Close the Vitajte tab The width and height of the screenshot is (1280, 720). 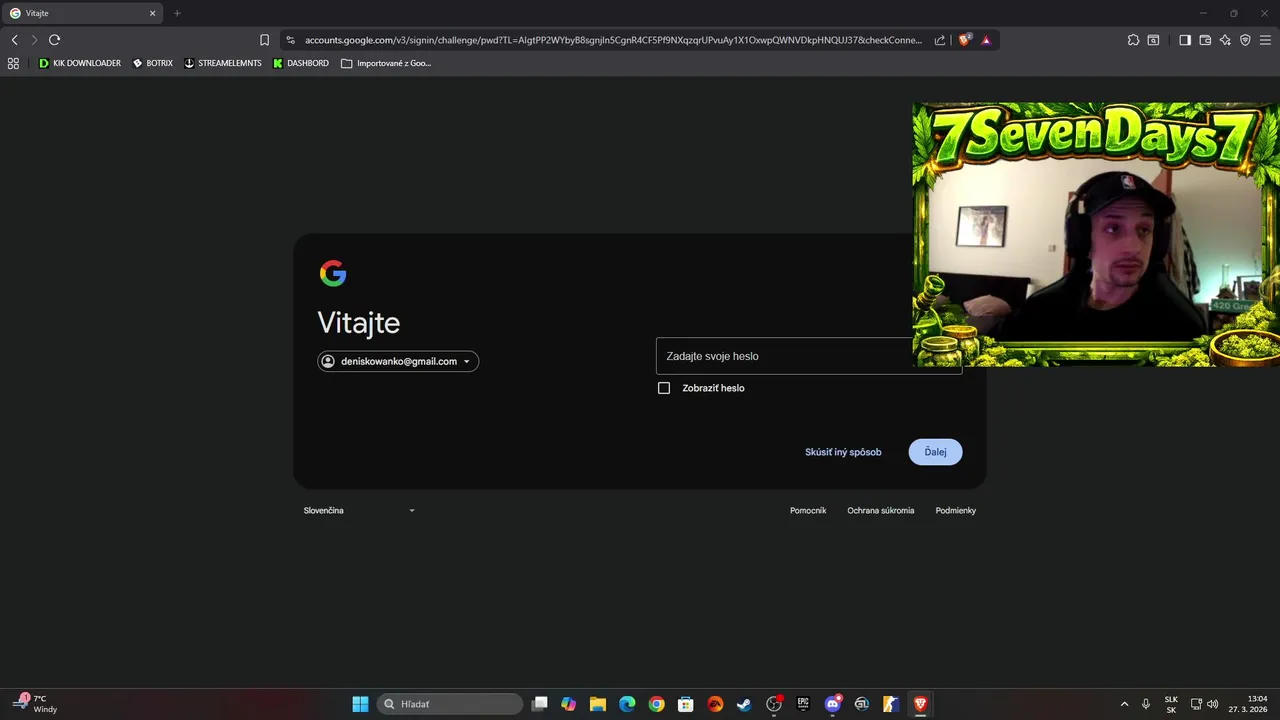click(153, 13)
